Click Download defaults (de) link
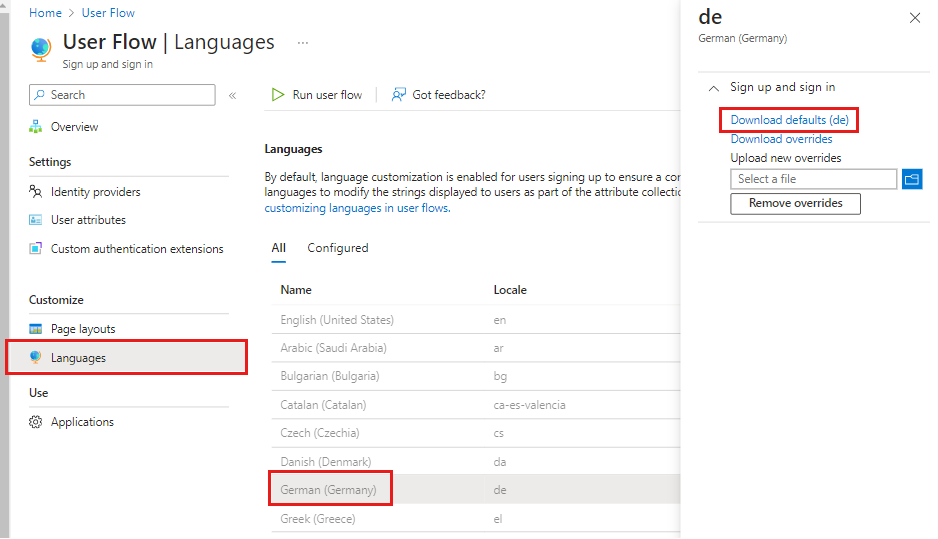This screenshot has height=539, width=938. 789,120
